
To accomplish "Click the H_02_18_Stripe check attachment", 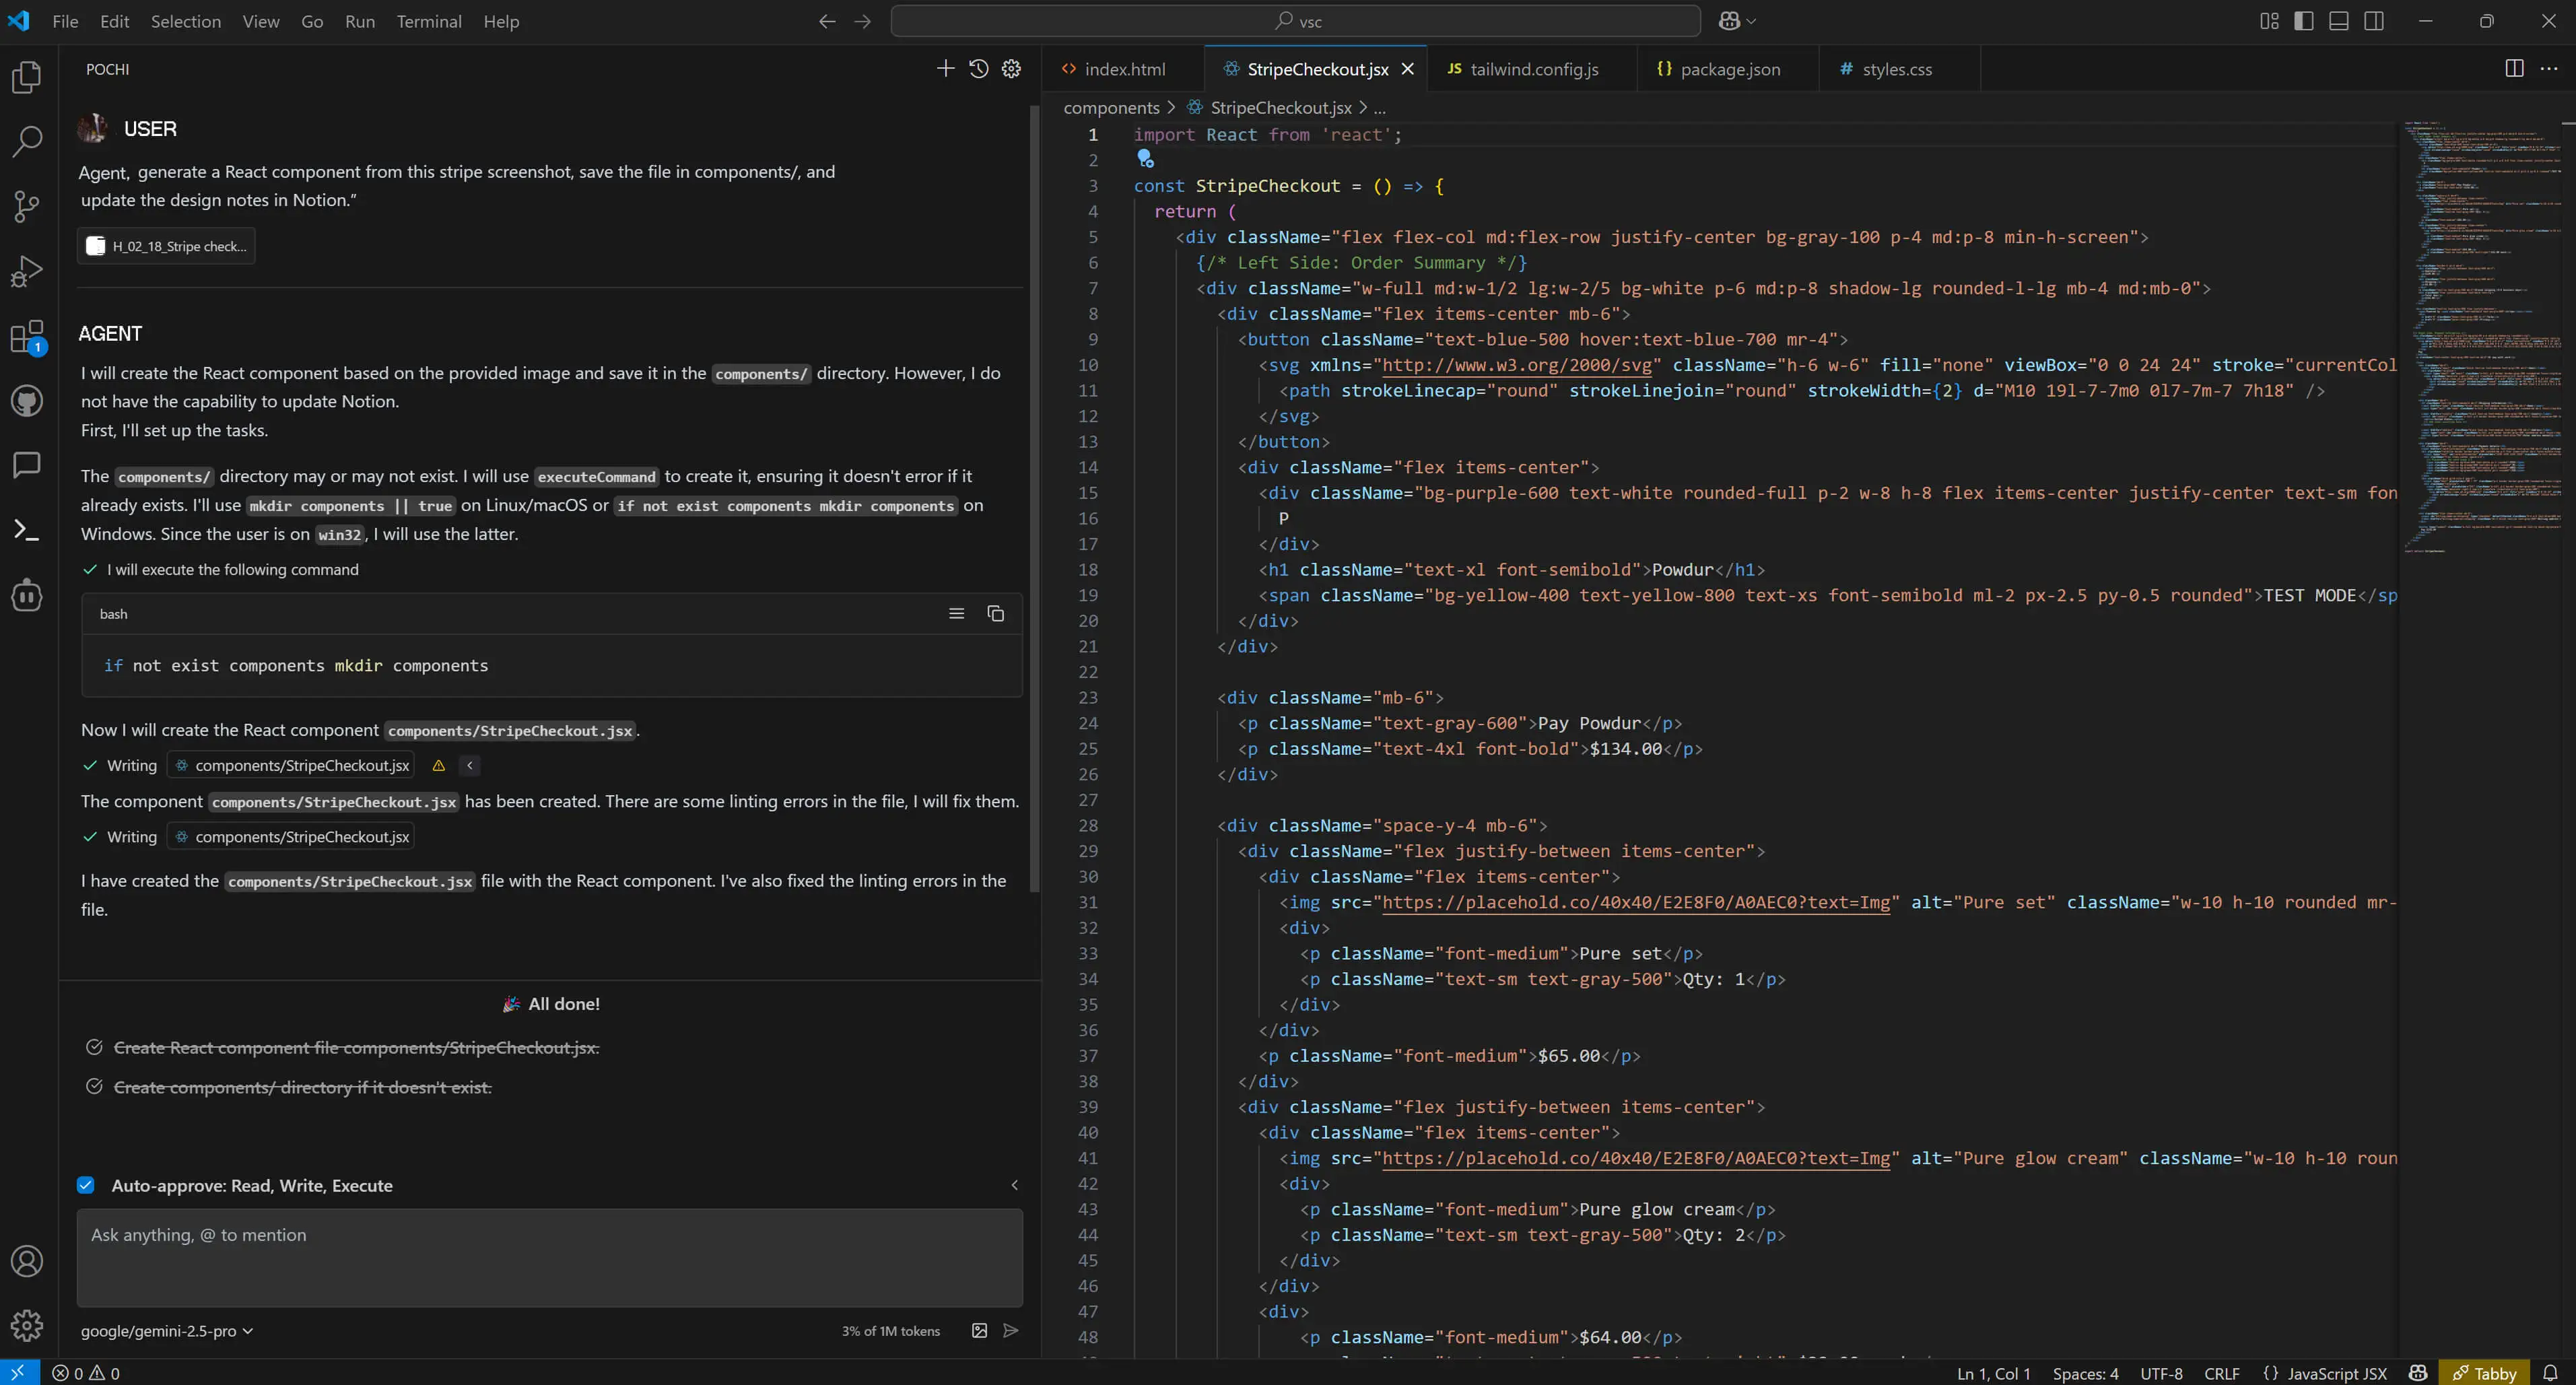I will pos(167,246).
